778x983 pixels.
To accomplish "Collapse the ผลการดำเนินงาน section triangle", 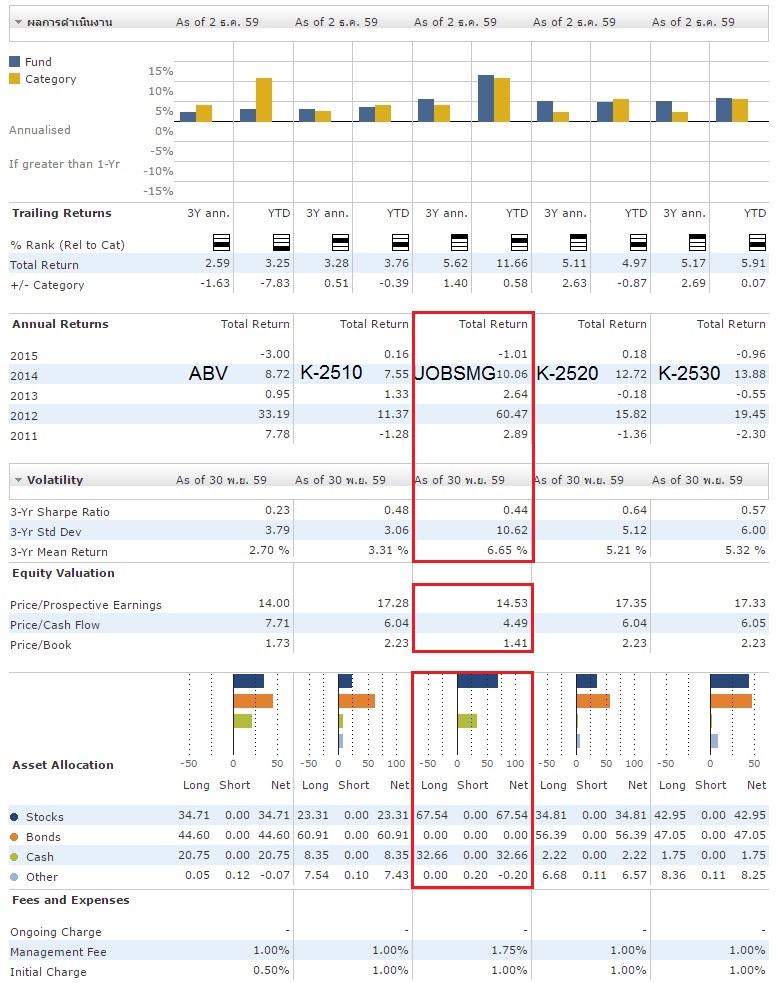I will click(18, 22).
